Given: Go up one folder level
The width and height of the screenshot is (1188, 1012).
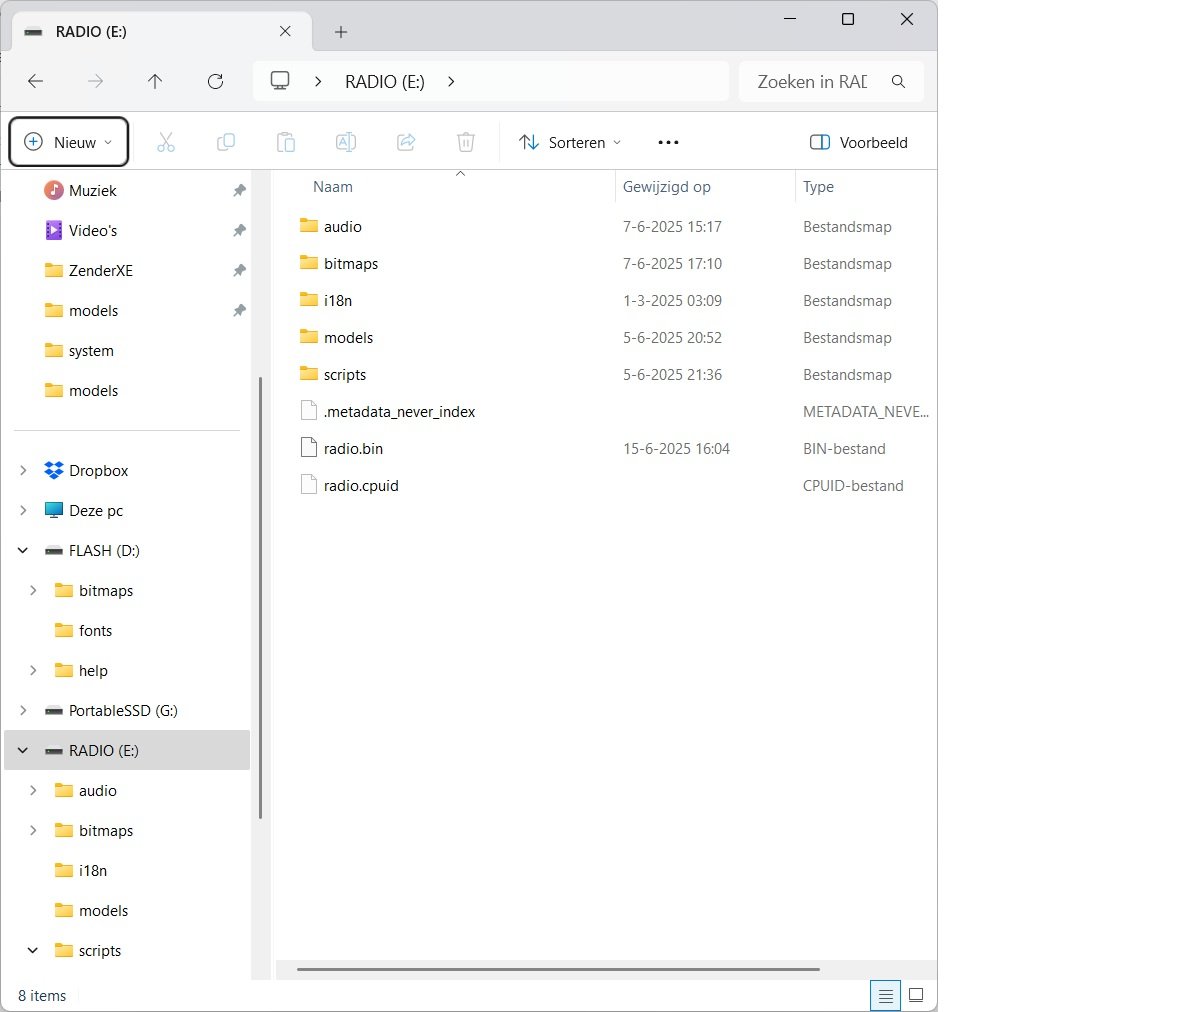Looking at the screenshot, I should point(155,82).
